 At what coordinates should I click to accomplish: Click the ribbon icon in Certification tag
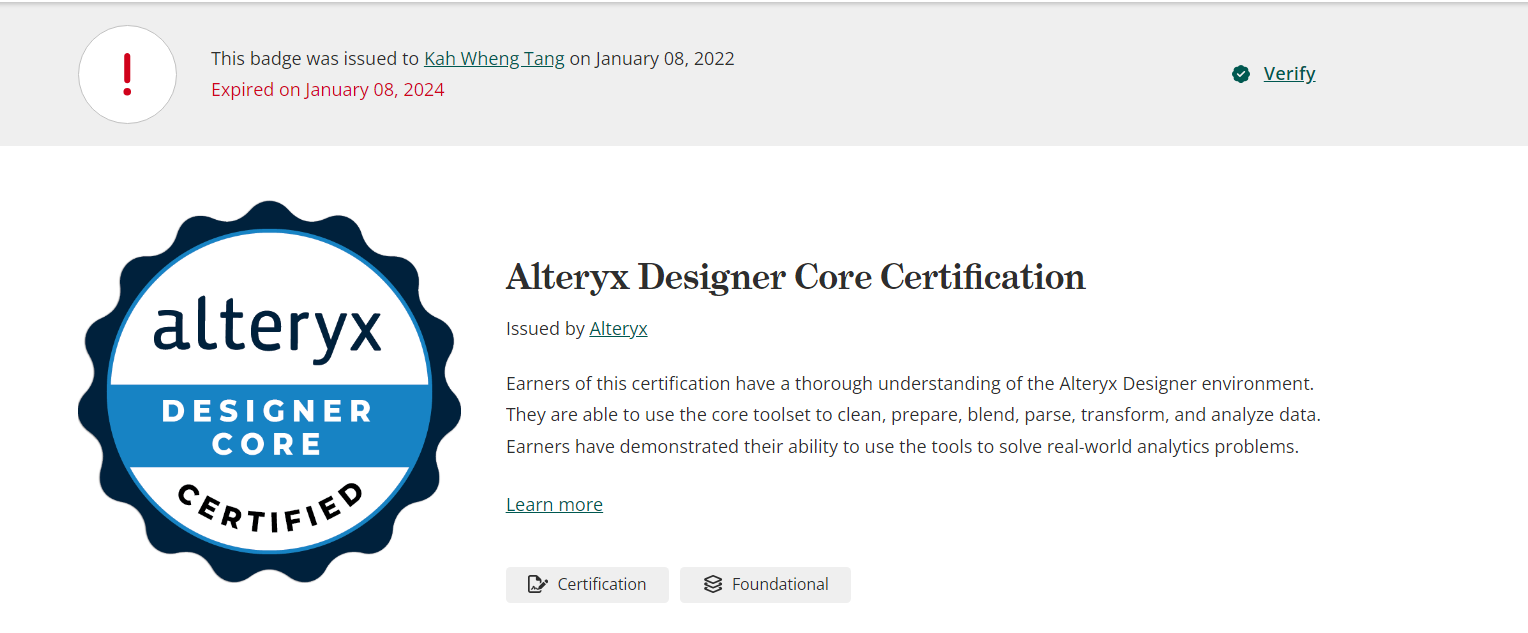[x=537, y=584]
